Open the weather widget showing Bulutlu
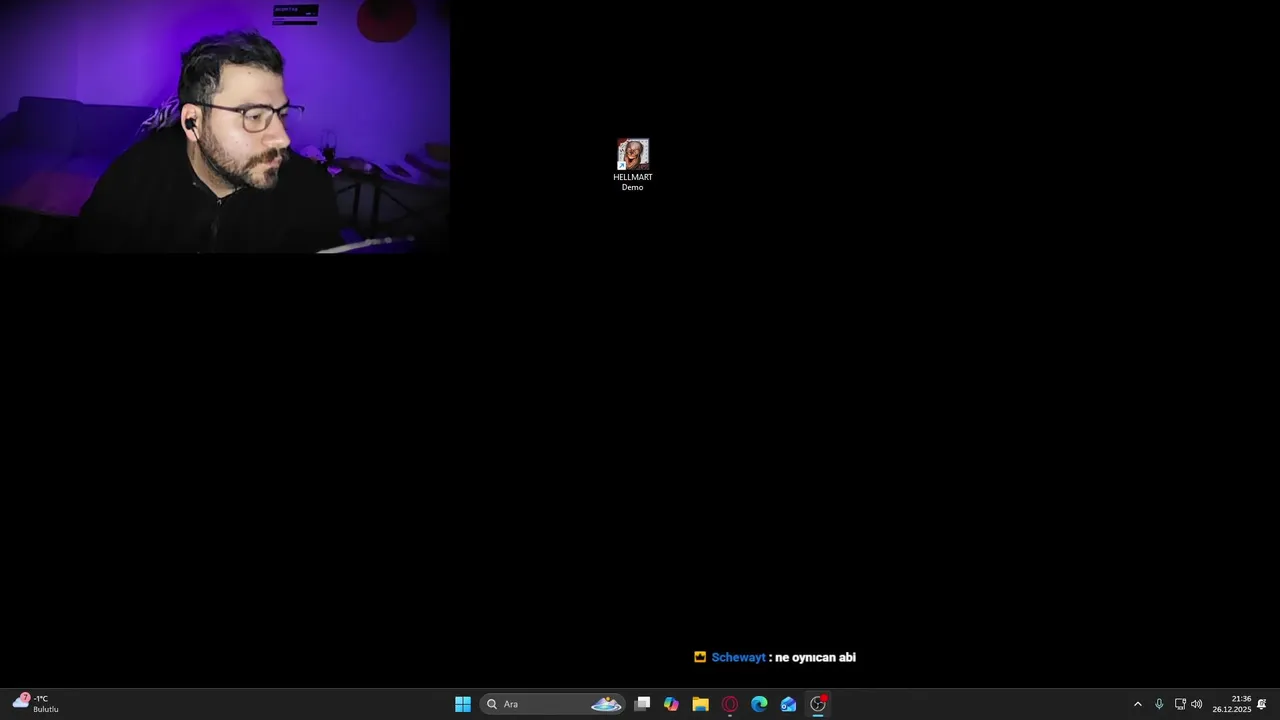The height and width of the screenshot is (720, 1280). (36, 704)
